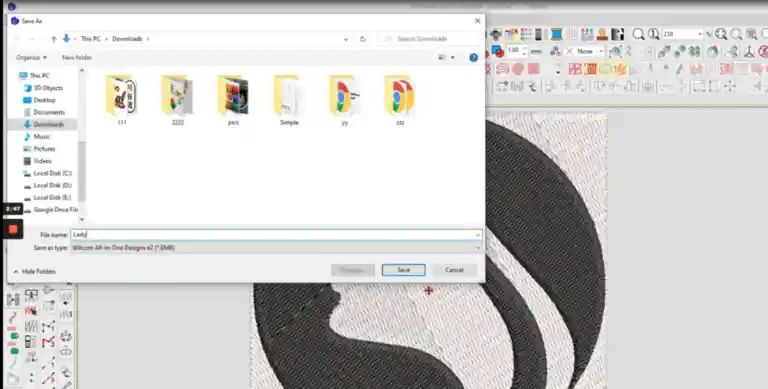Screen dimensions: 768x389
Task: Select the pics folder
Action: pyautogui.click(x=233, y=100)
